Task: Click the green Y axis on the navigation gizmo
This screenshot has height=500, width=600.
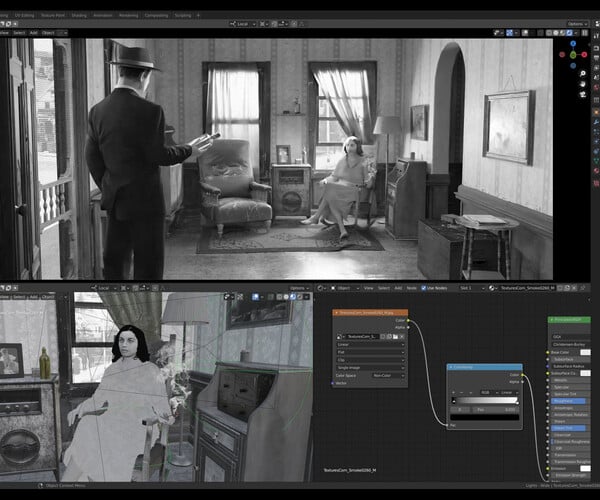Action: [573, 55]
